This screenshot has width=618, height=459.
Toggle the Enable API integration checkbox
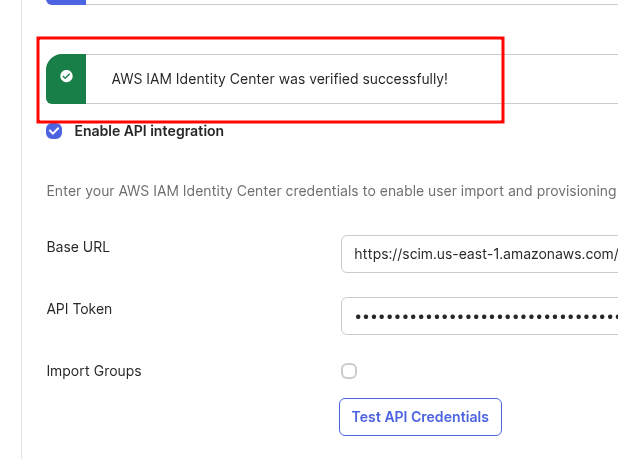click(x=54, y=131)
